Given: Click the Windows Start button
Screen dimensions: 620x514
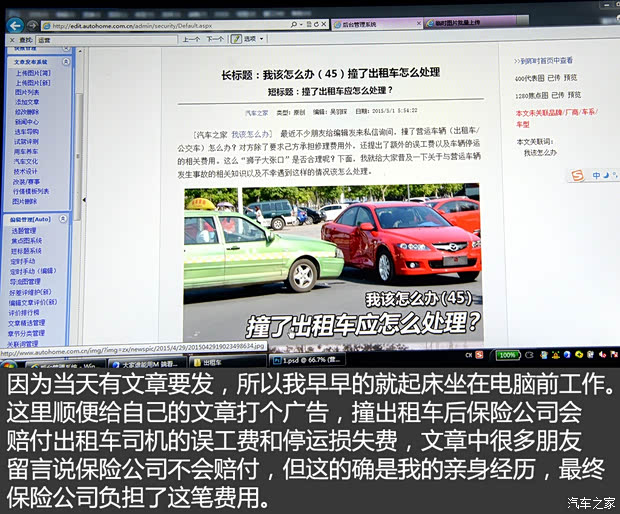Looking at the screenshot, I should pos(8,364).
